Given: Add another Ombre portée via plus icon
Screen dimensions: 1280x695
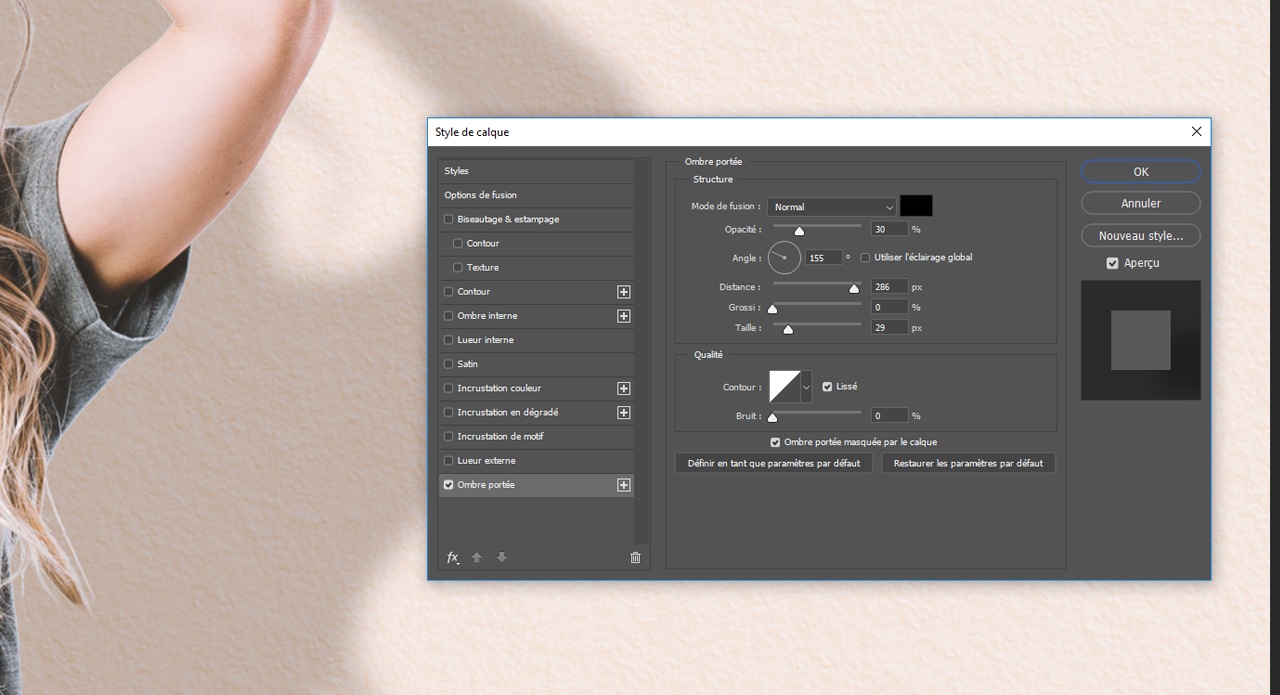Looking at the screenshot, I should [x=624, y=485].
